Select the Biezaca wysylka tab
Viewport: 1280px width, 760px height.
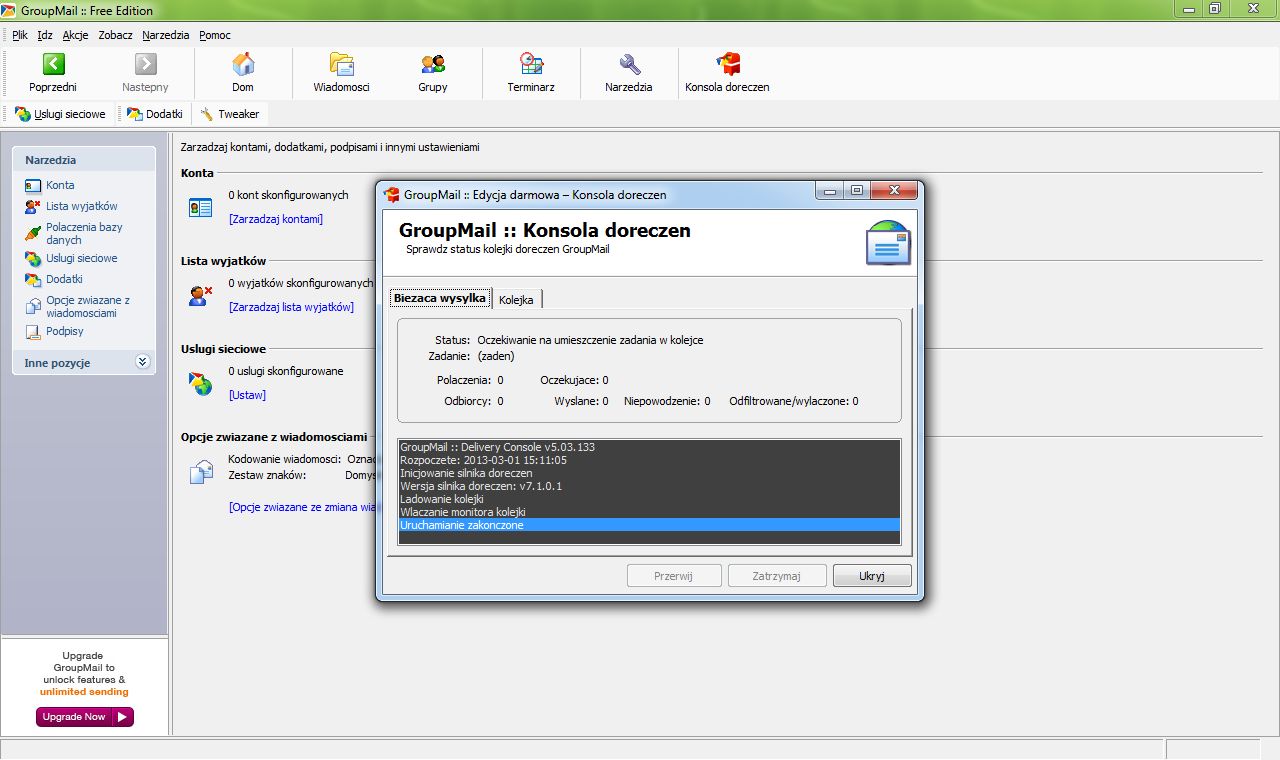pos(440,298)
